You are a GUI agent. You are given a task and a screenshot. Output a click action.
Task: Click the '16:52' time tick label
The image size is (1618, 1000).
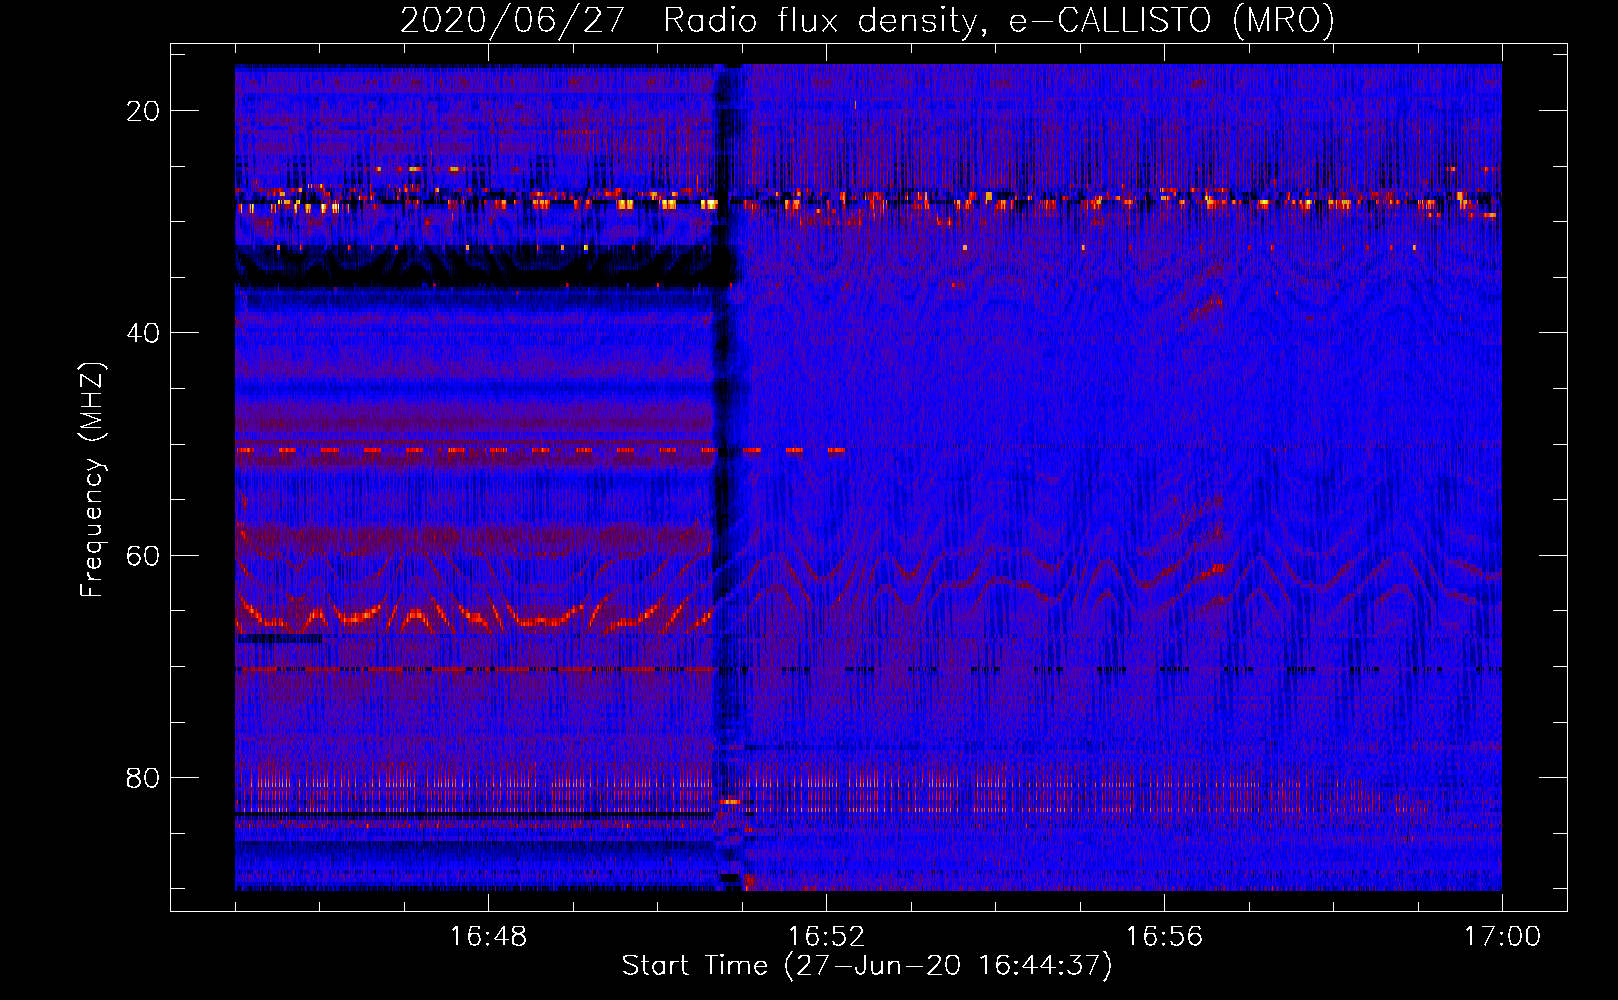pos(826,937)
